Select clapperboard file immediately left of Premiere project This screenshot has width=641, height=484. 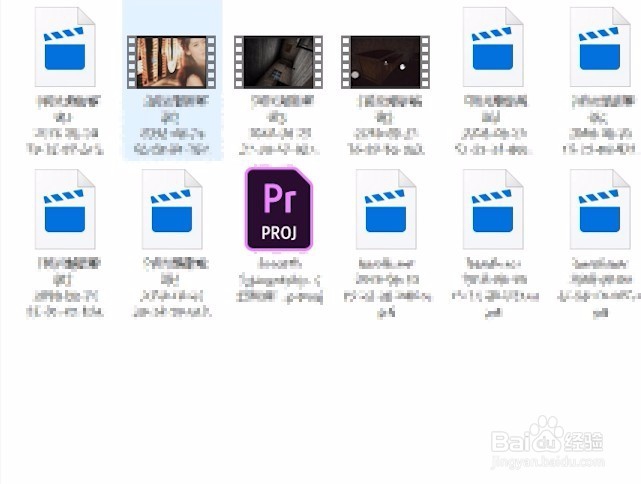(x=172, y=209)
